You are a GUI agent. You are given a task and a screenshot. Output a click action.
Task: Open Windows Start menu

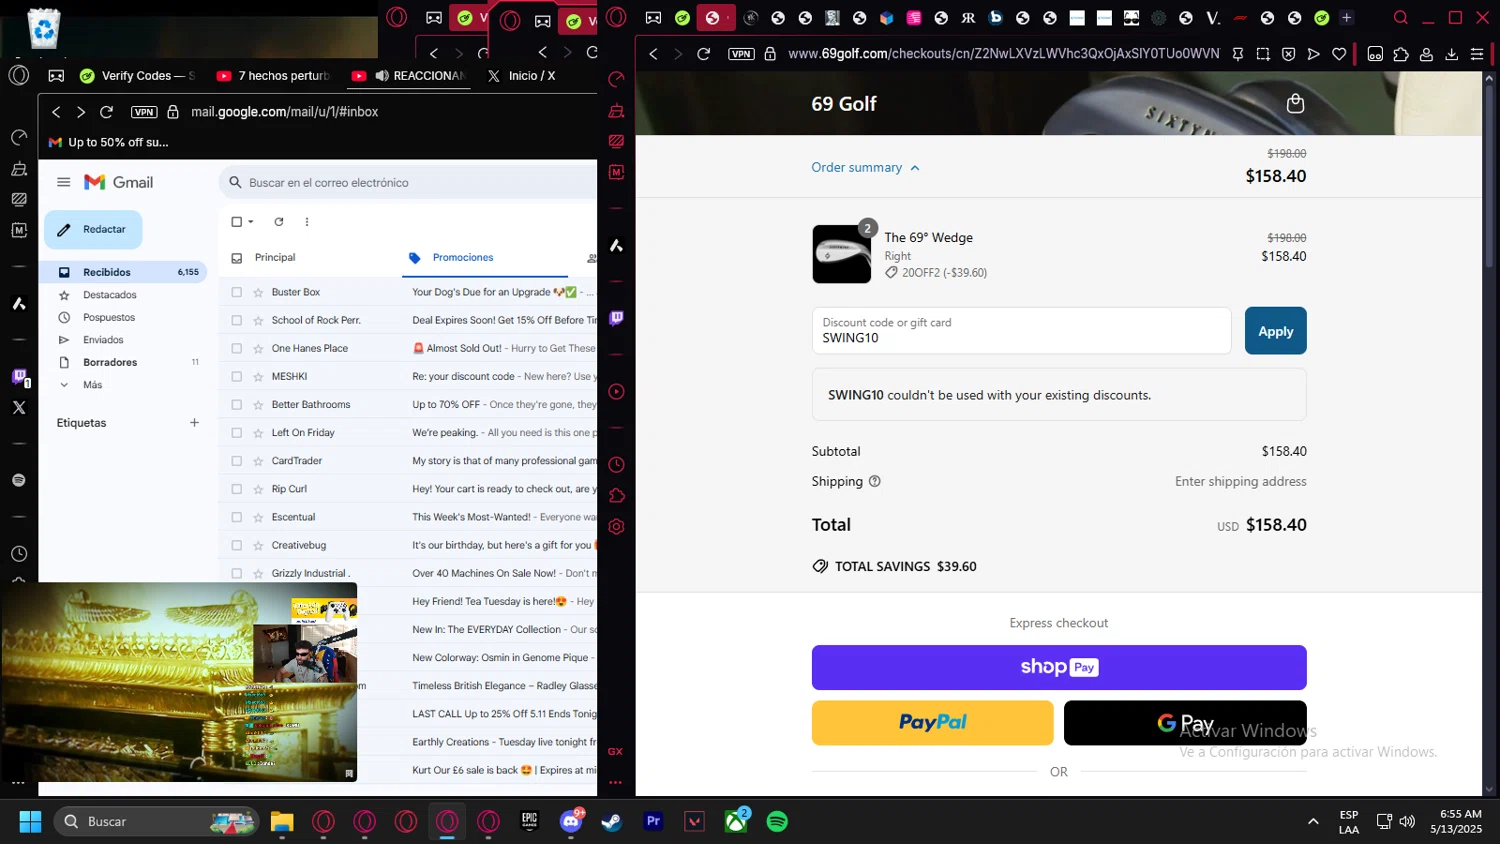coord(30,821)
